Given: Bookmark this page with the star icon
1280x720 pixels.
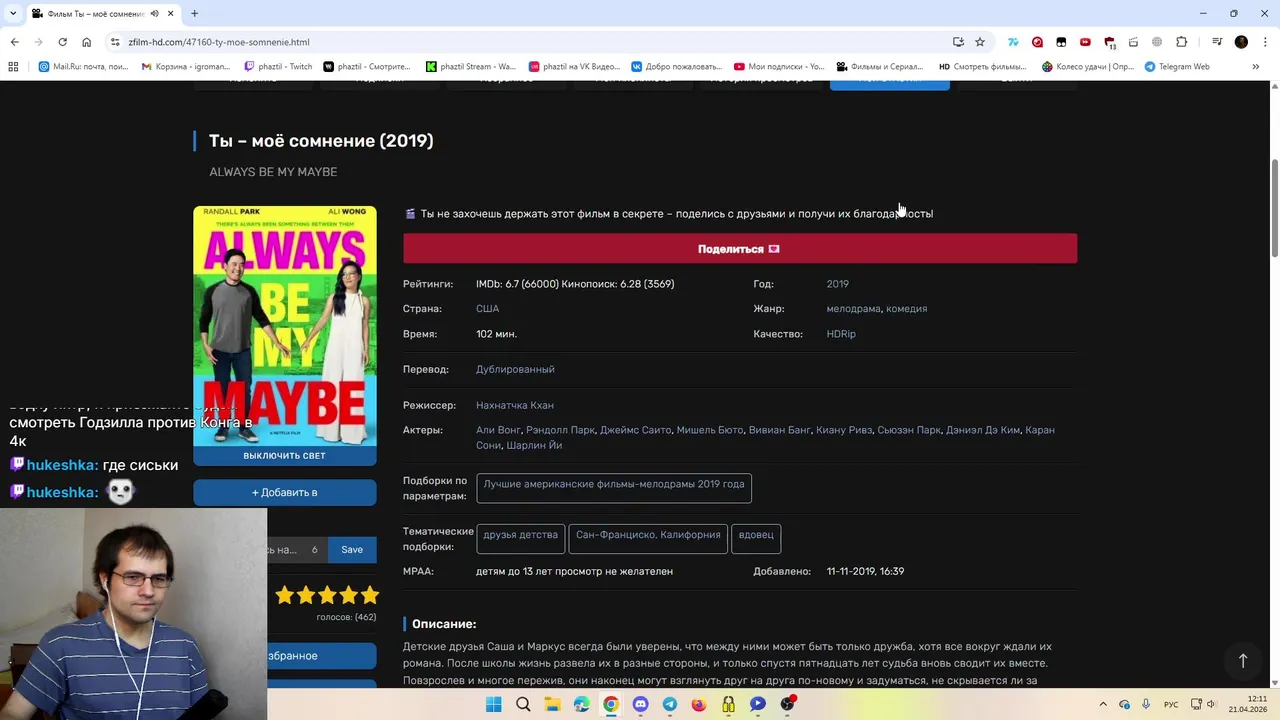Looking at the screenshot, I should click(x=980, y=42).
